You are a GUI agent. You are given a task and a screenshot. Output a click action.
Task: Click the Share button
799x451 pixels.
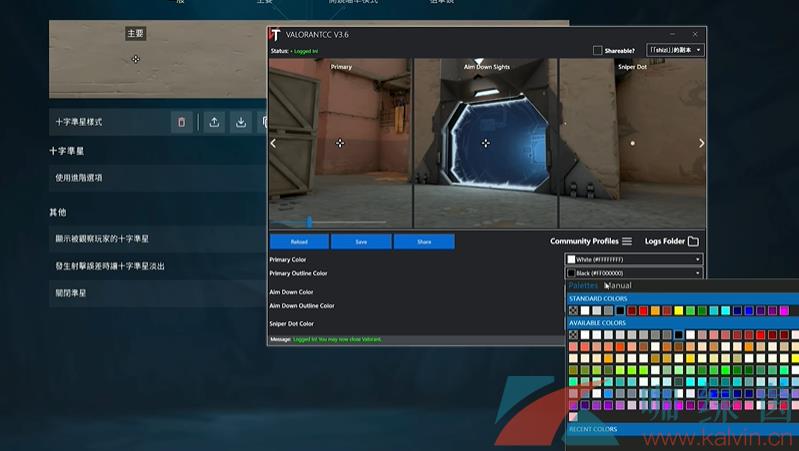[x=424, y=242]
